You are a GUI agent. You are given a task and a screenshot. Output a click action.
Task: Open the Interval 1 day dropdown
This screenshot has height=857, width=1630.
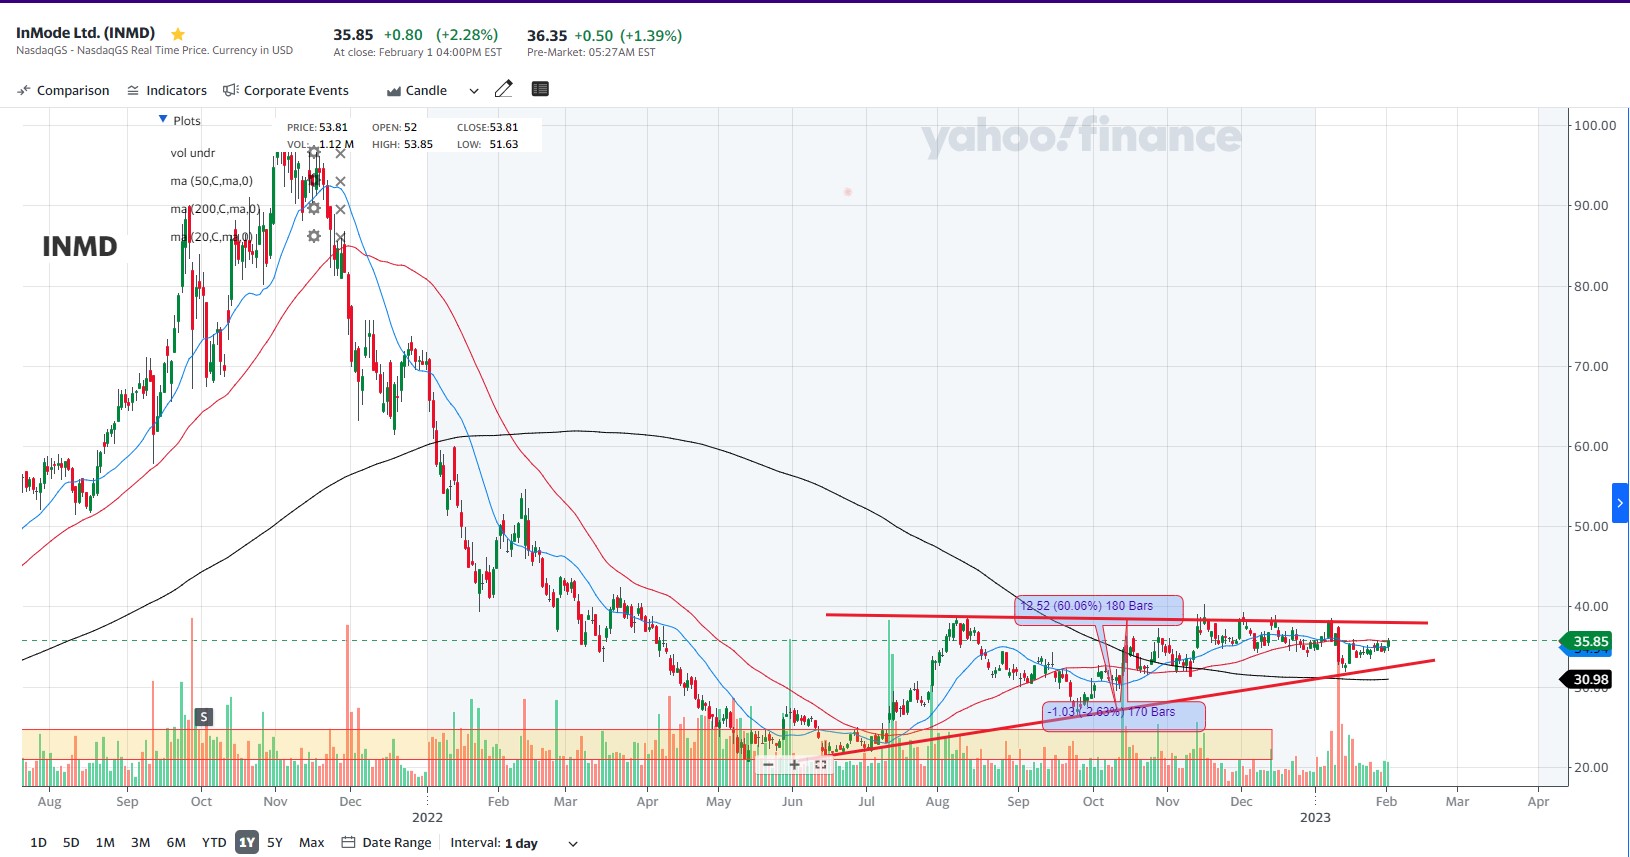coord(514,843)
